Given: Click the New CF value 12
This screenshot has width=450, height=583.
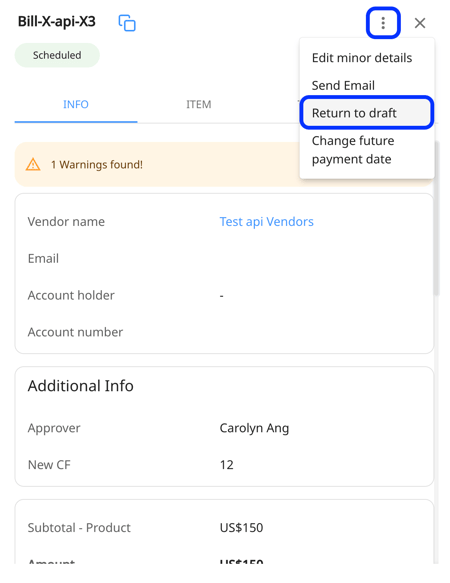Looking at the screenshot, I should coord(226,465).
